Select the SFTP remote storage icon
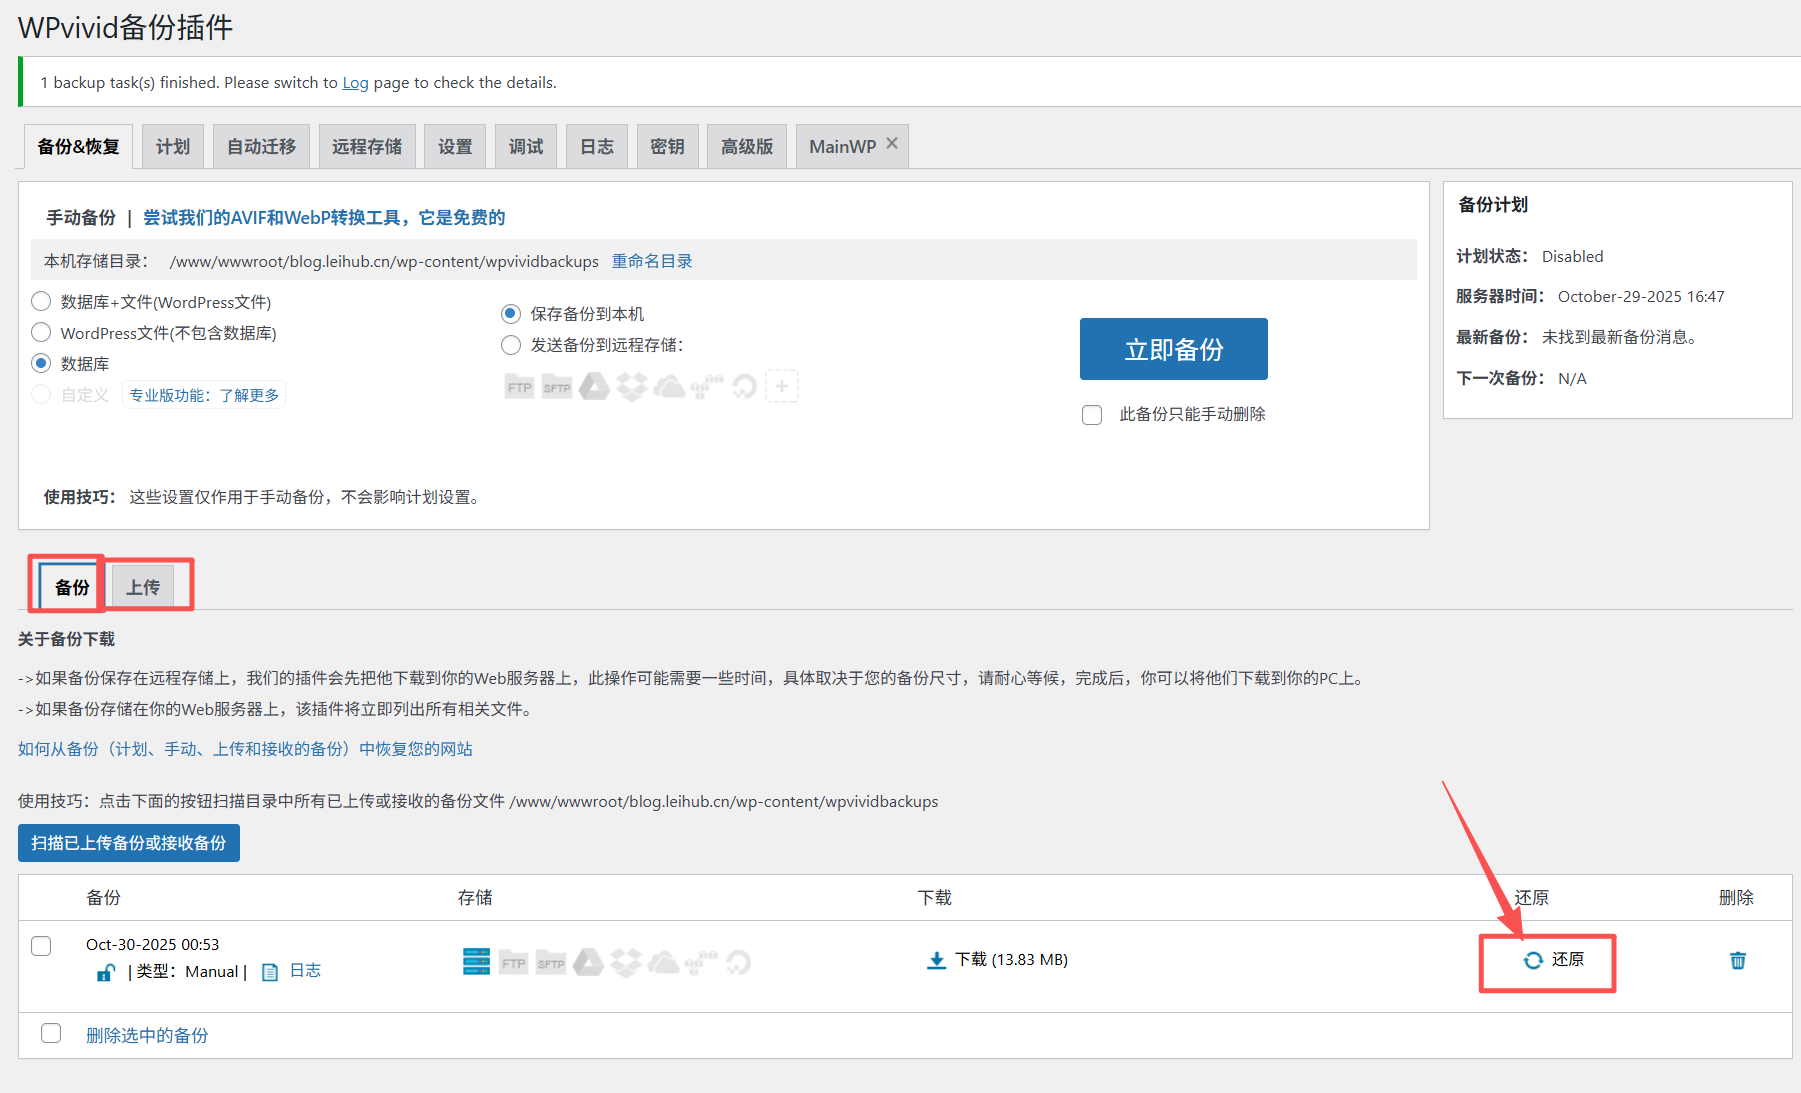The height and width of the screenshot is (1093, 1801). 556,385
